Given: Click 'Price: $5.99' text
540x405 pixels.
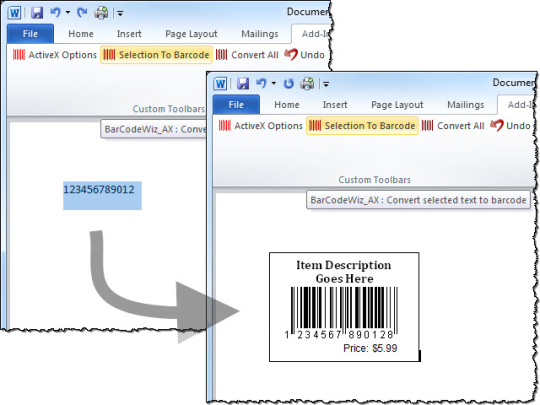Looking at the screenshot, I should [370, 348].
